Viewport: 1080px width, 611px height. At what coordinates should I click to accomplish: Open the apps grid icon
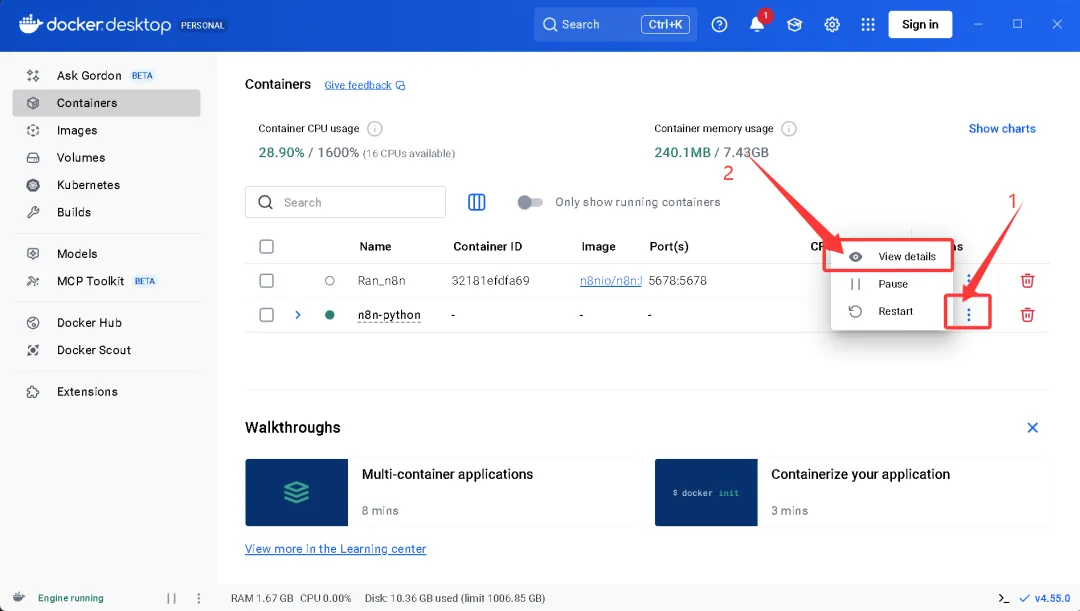pyautogui.click(x=868, y=25)
